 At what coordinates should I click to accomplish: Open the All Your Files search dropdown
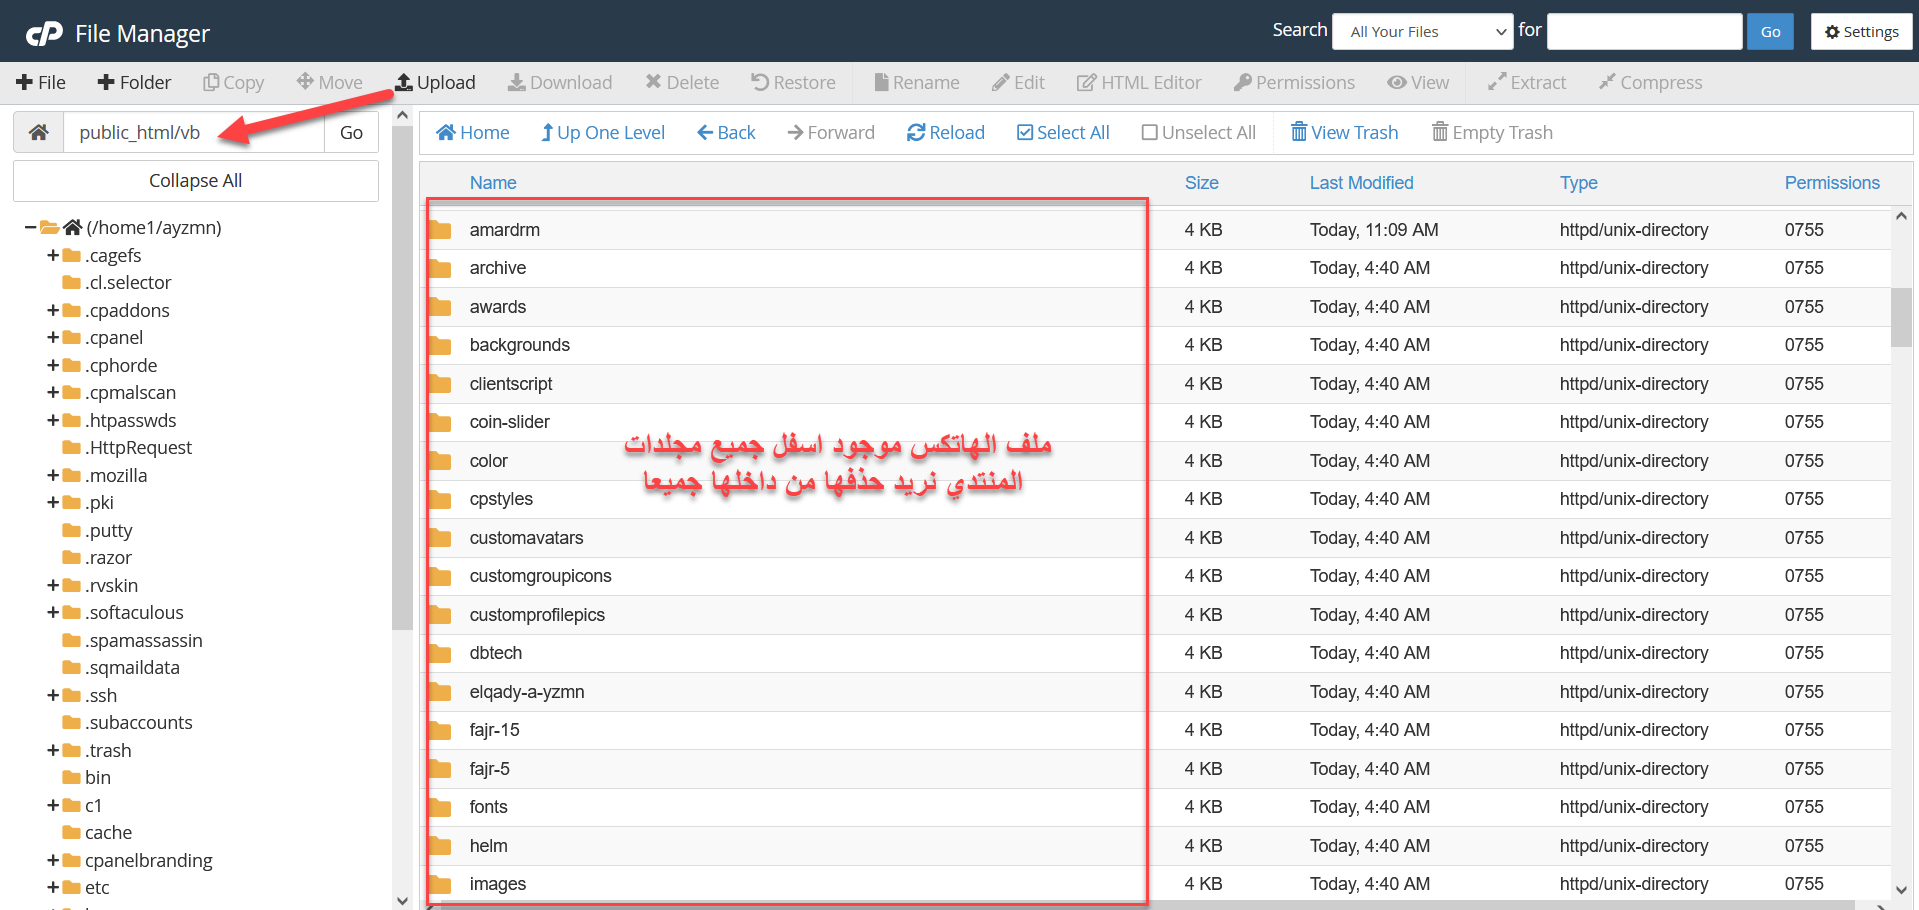[x=1424, y=32]
